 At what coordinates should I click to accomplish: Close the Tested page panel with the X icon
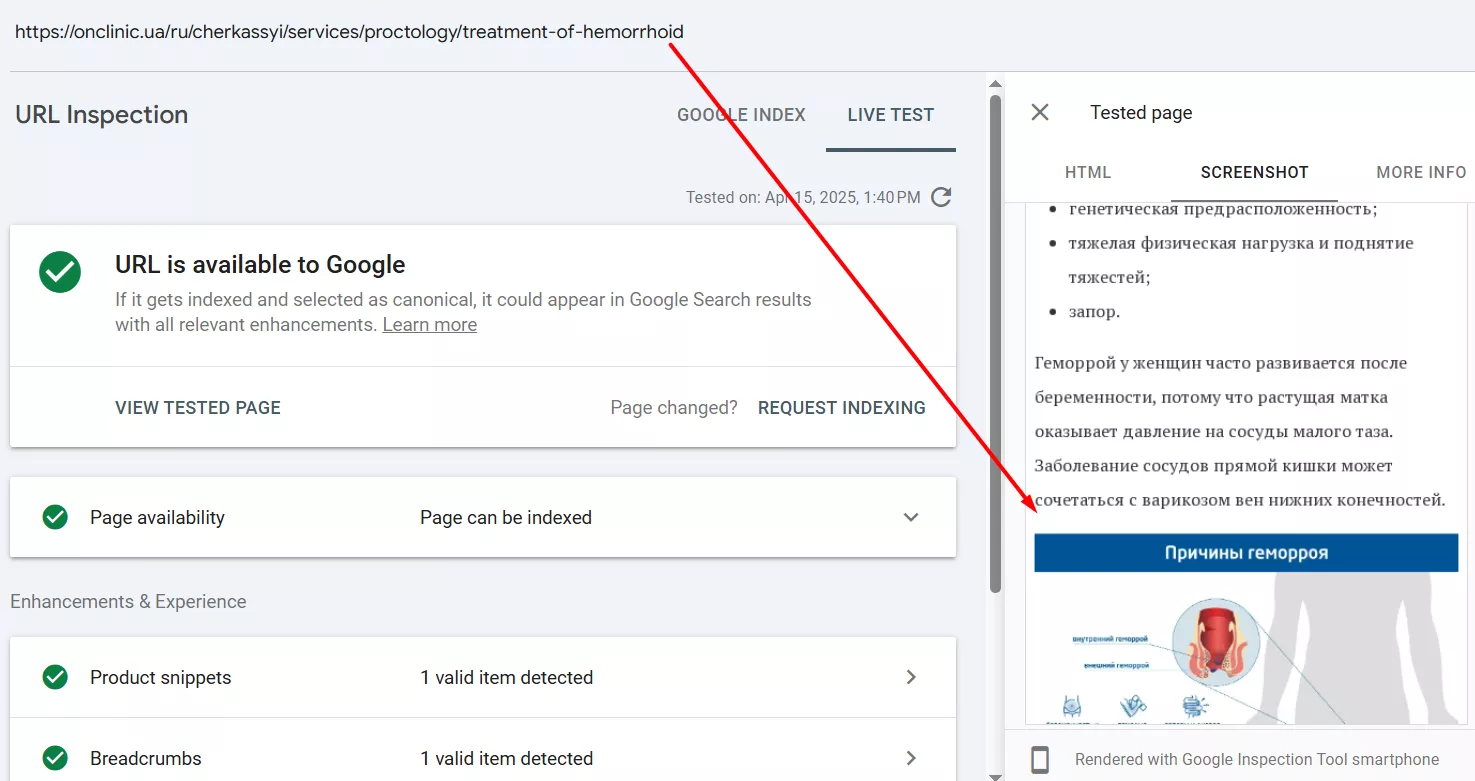coord(1039,112)
